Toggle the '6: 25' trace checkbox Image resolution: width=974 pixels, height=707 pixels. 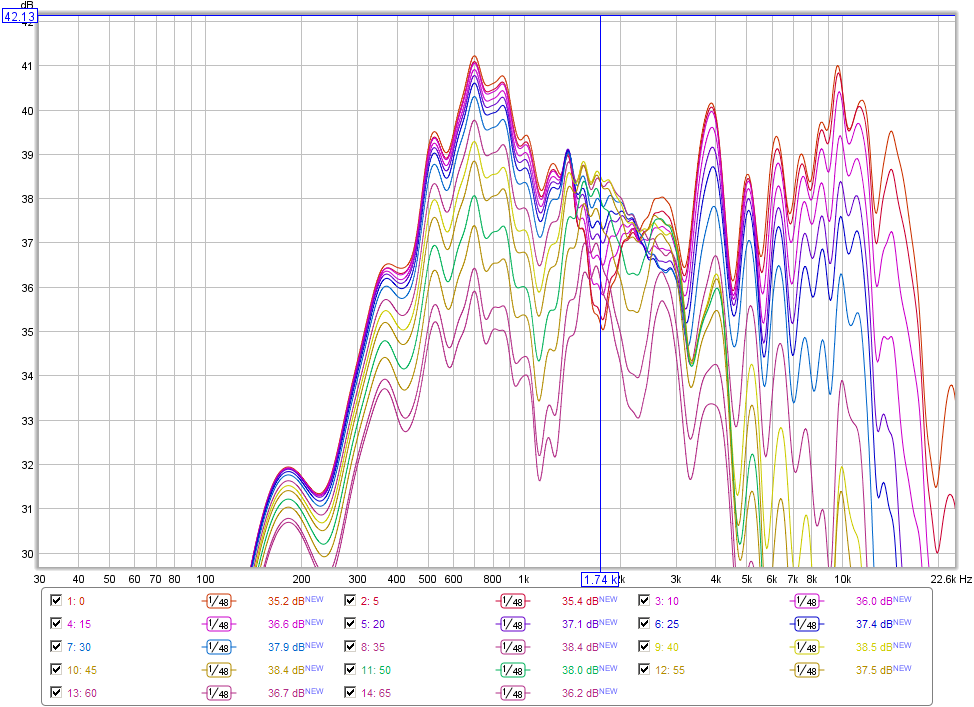644,623
